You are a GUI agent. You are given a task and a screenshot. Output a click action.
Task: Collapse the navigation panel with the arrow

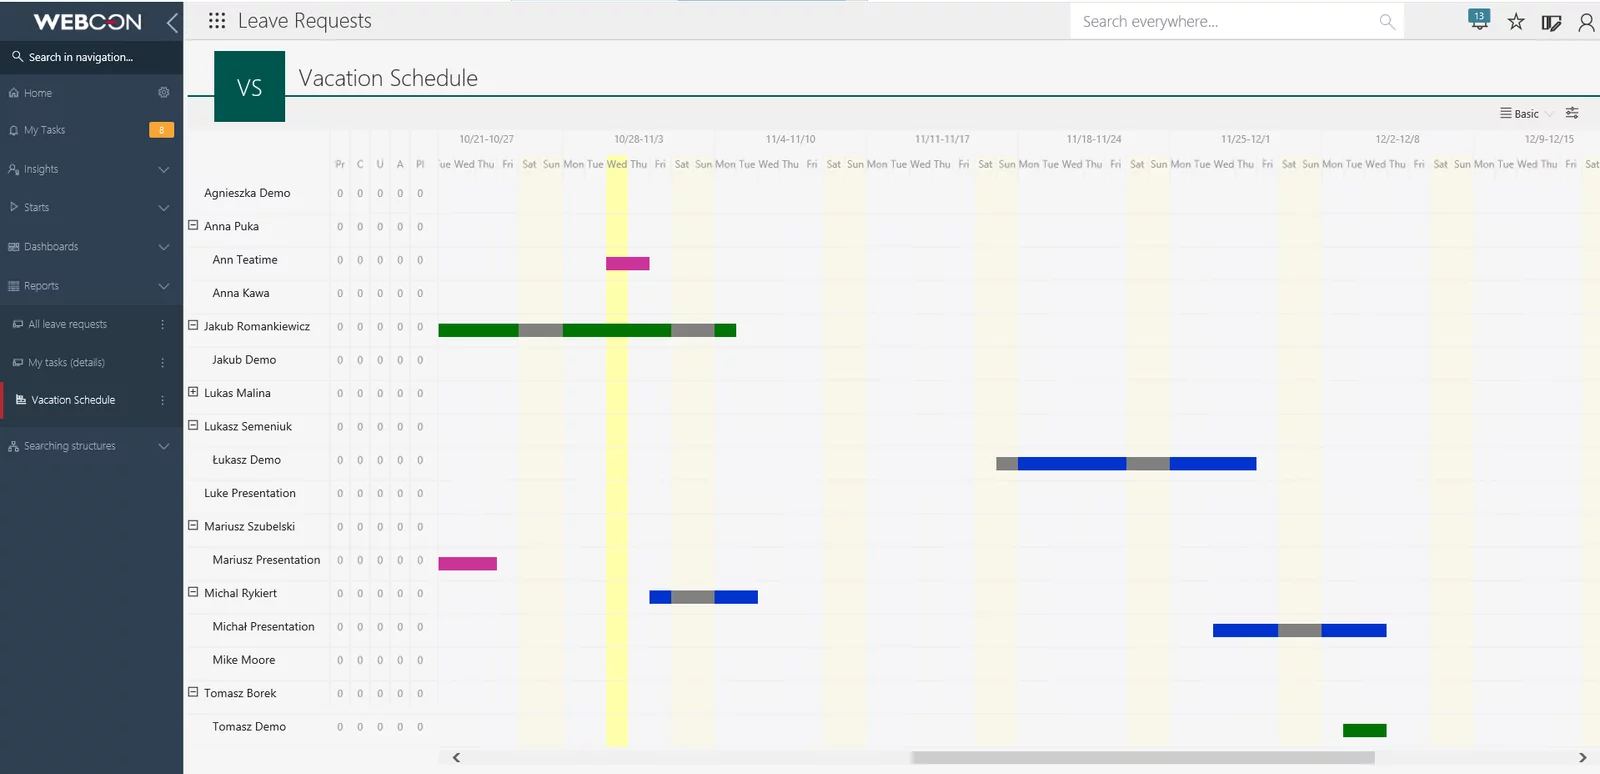(172, 22)
